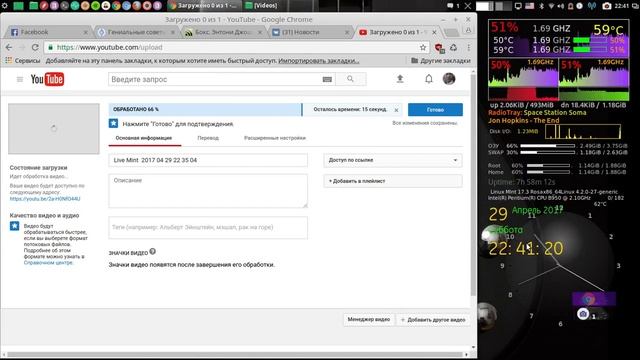Click the magnifier search button

(350, 79)
